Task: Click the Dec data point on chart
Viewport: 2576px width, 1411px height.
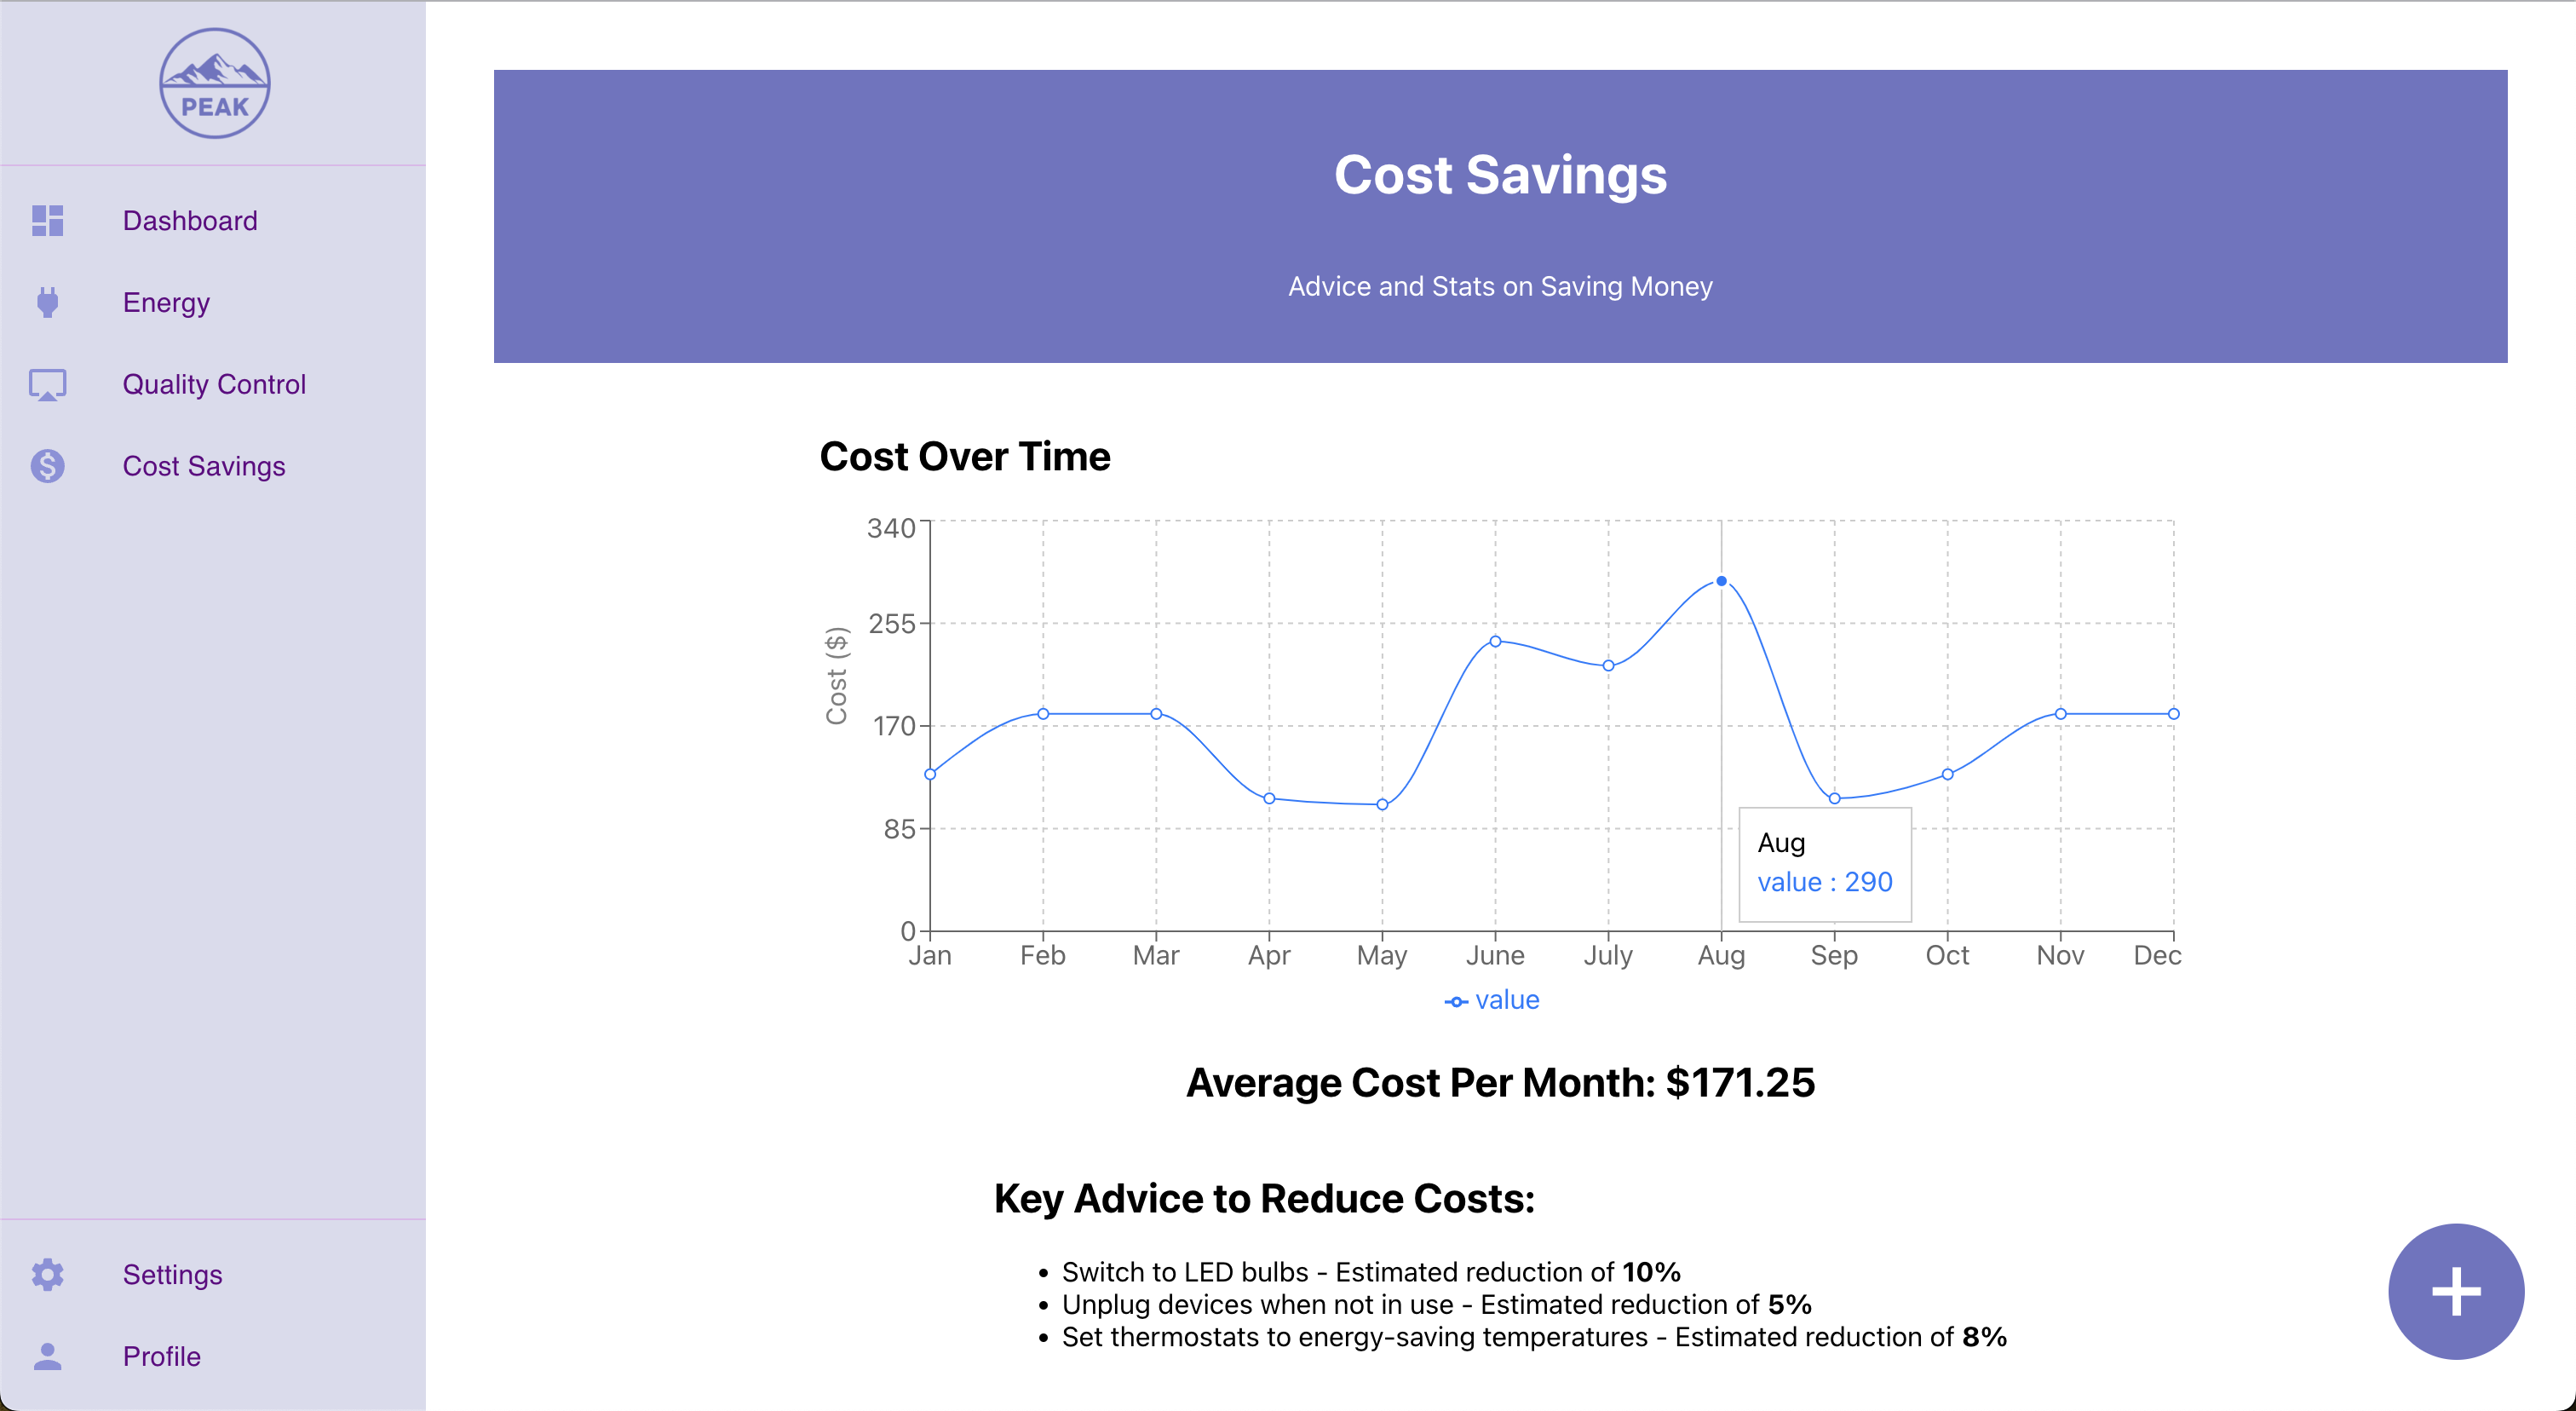Action: click(2173, 714)
